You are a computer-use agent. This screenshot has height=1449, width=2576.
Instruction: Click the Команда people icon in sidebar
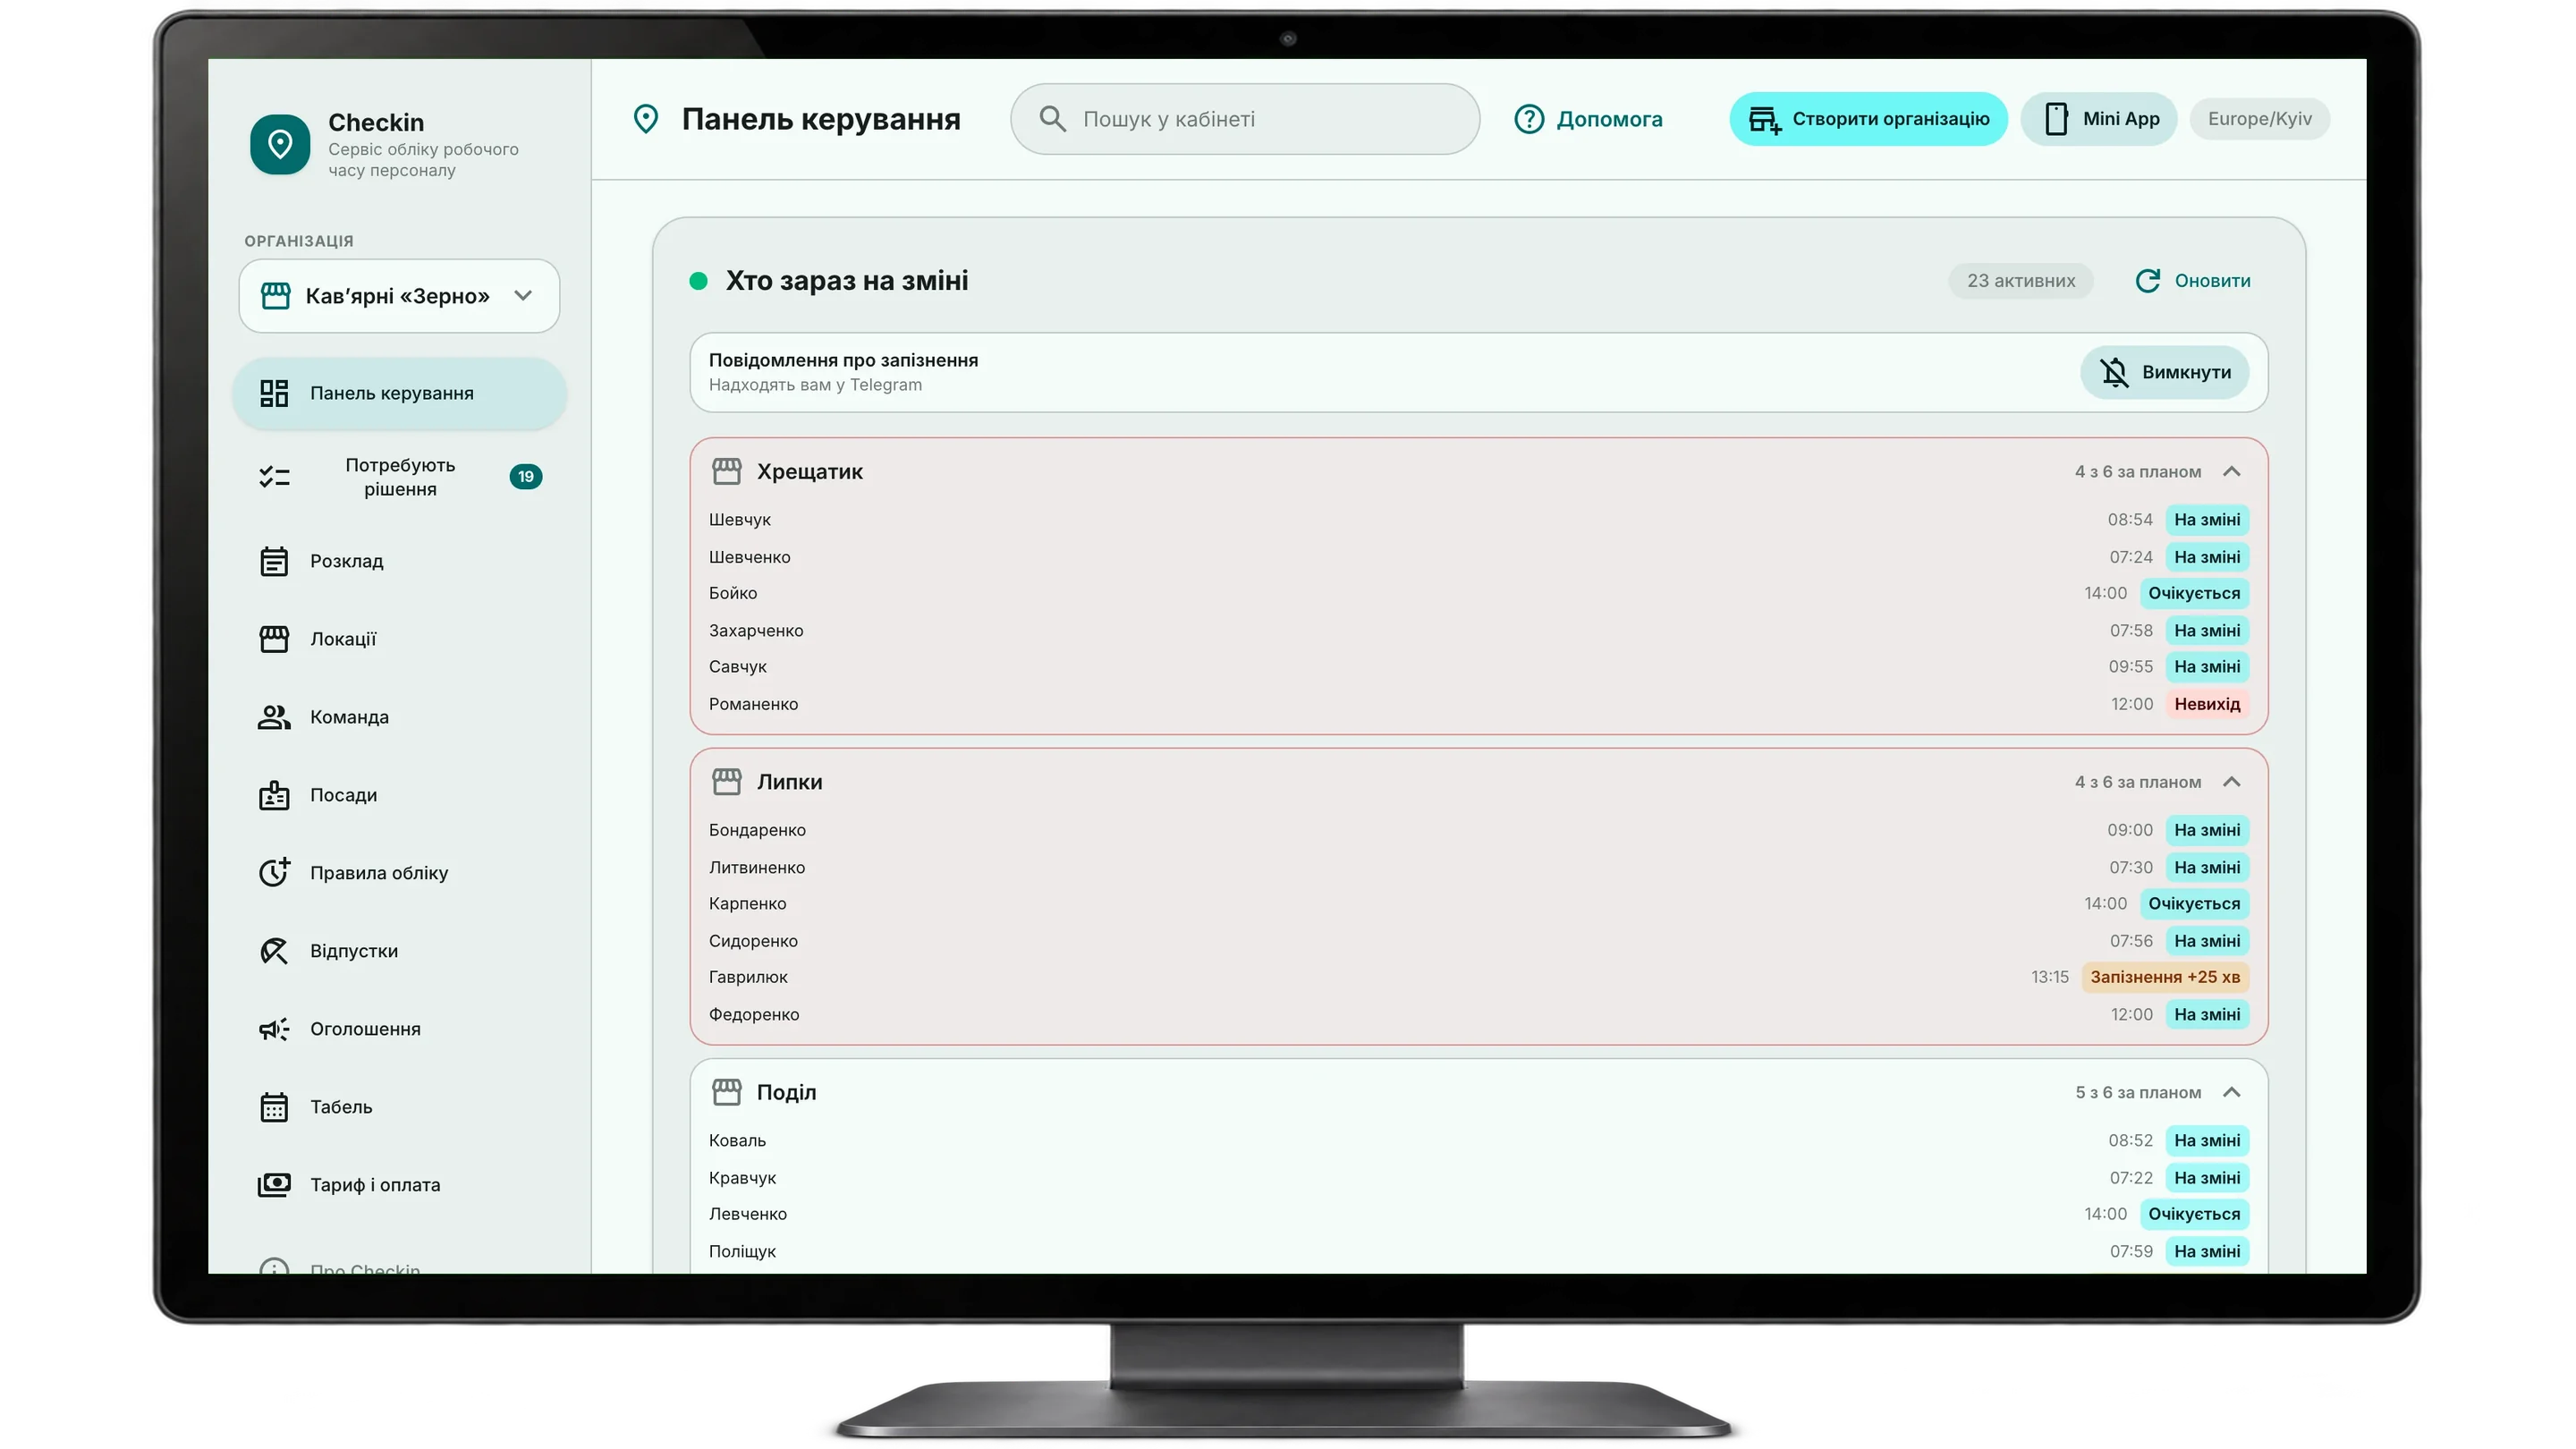point(274,717)
